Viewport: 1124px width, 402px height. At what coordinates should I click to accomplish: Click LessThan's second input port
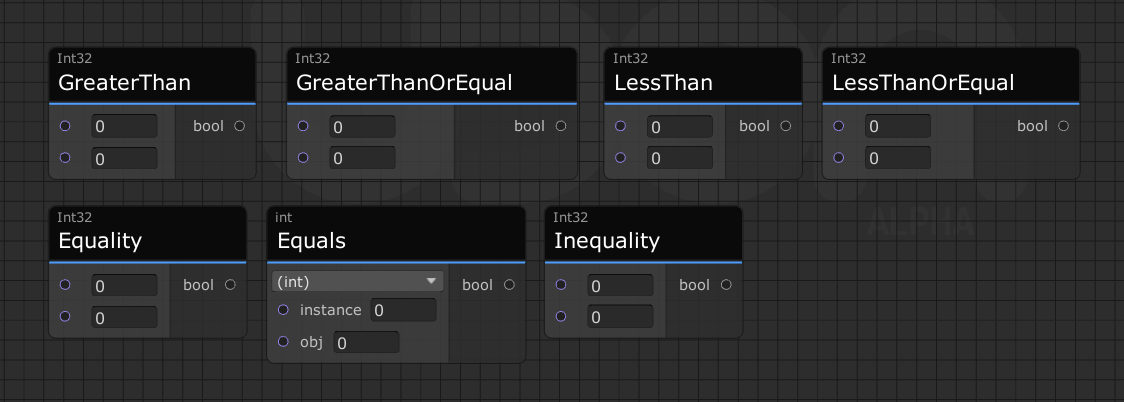tap(621, 157)
